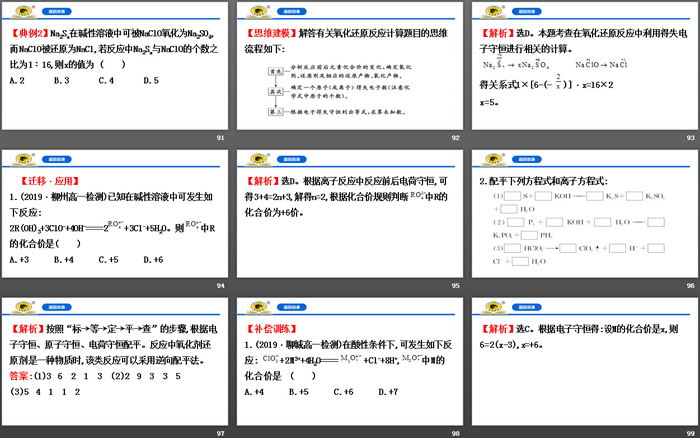Screen dimensions: 700x438
Task: Click the blue pill button on slide 95
Action: 292,159
